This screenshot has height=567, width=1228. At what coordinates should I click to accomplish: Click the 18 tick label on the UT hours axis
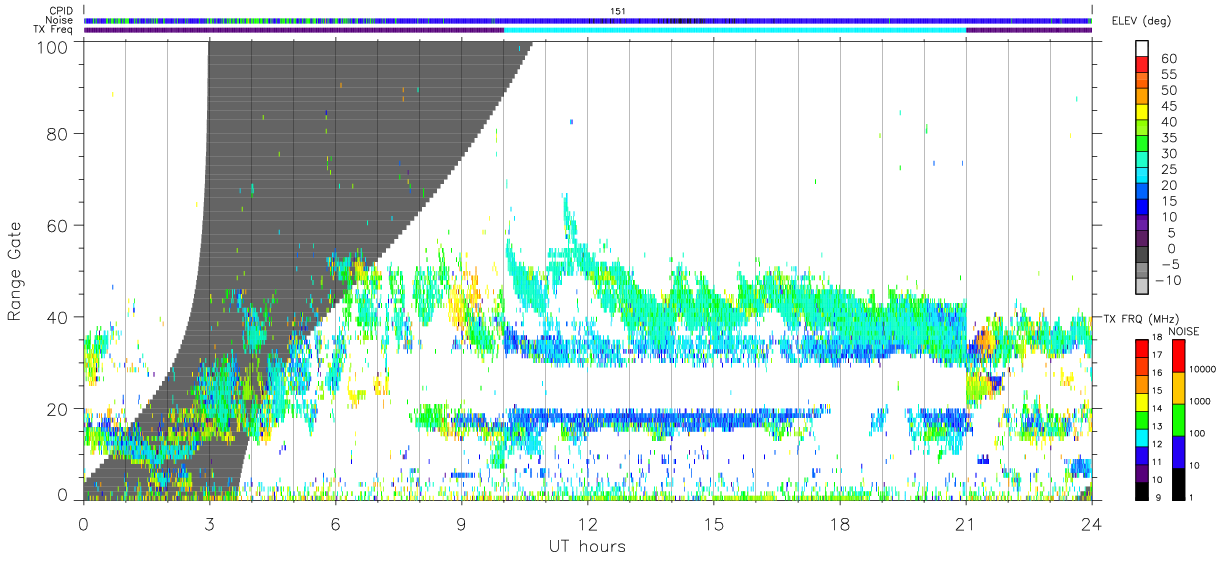click(x=839, y=524)
